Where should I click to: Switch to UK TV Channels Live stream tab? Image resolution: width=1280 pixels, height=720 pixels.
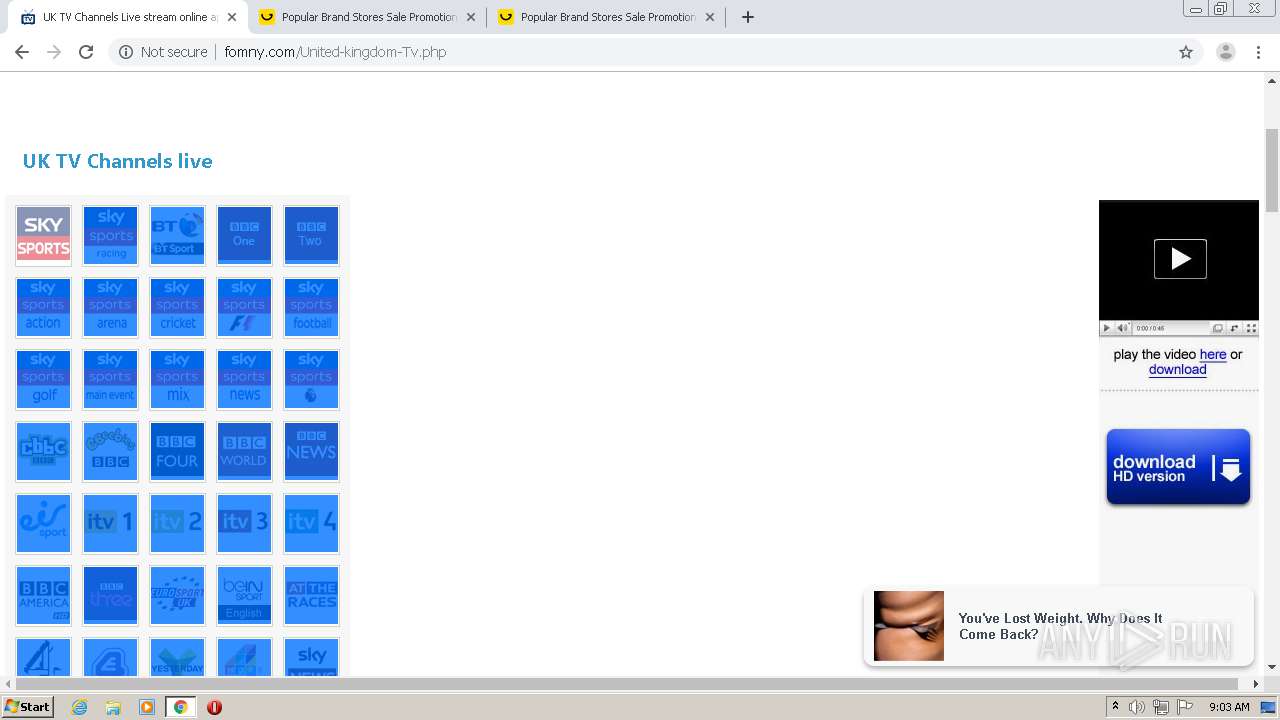[128, 17]
